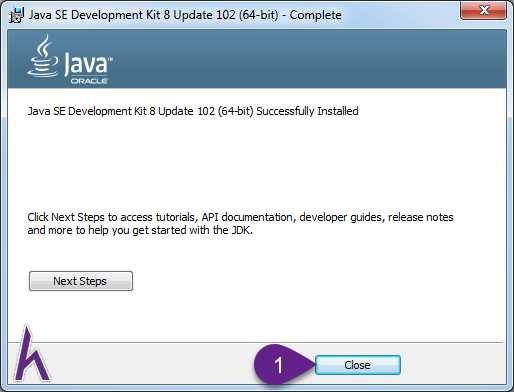Viewport: 514px width, 392px height.
Task: Click the Java coffee cup logo
Action: point(43,56)
